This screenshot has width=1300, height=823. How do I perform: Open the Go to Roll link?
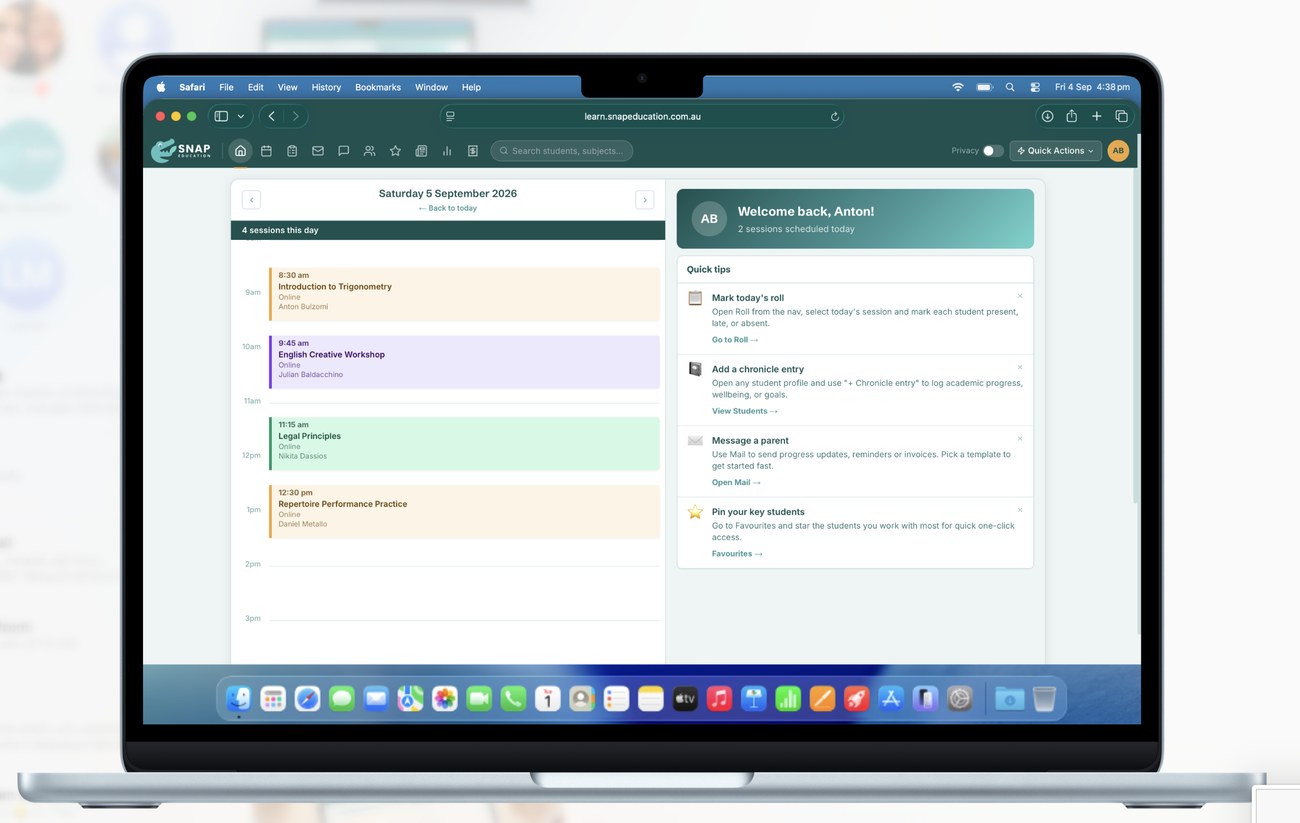[735, 340]
